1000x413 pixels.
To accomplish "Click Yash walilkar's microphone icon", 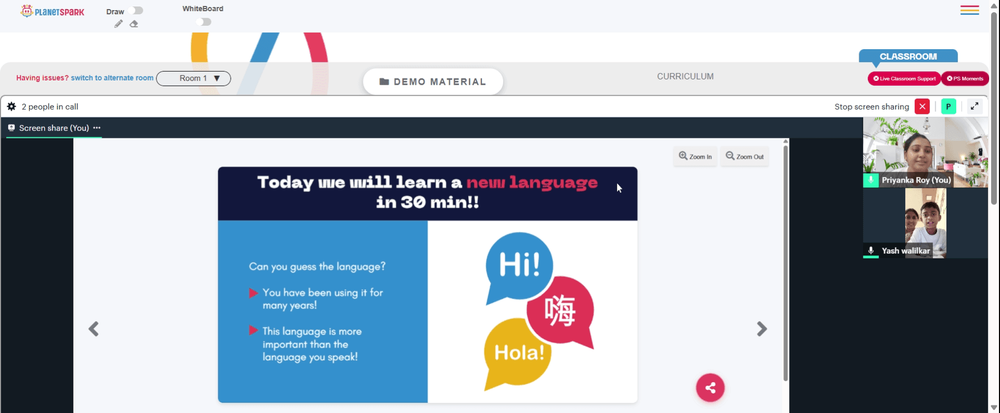I will pos(871,250).
